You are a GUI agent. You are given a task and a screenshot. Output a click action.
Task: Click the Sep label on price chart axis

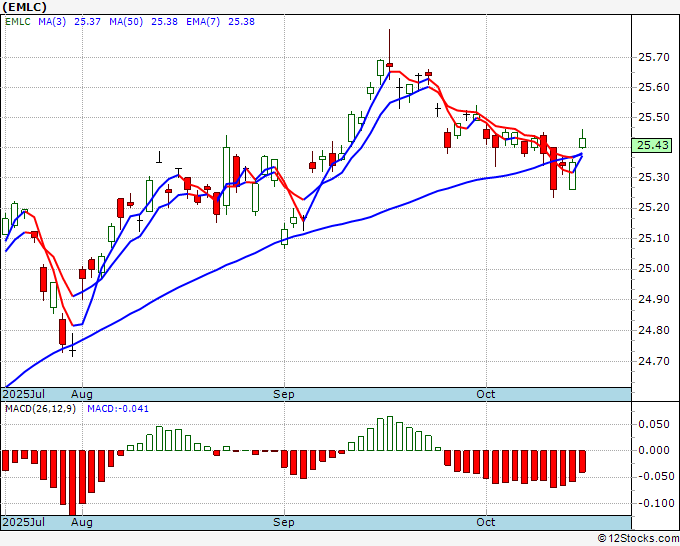(x=284, y=394)
